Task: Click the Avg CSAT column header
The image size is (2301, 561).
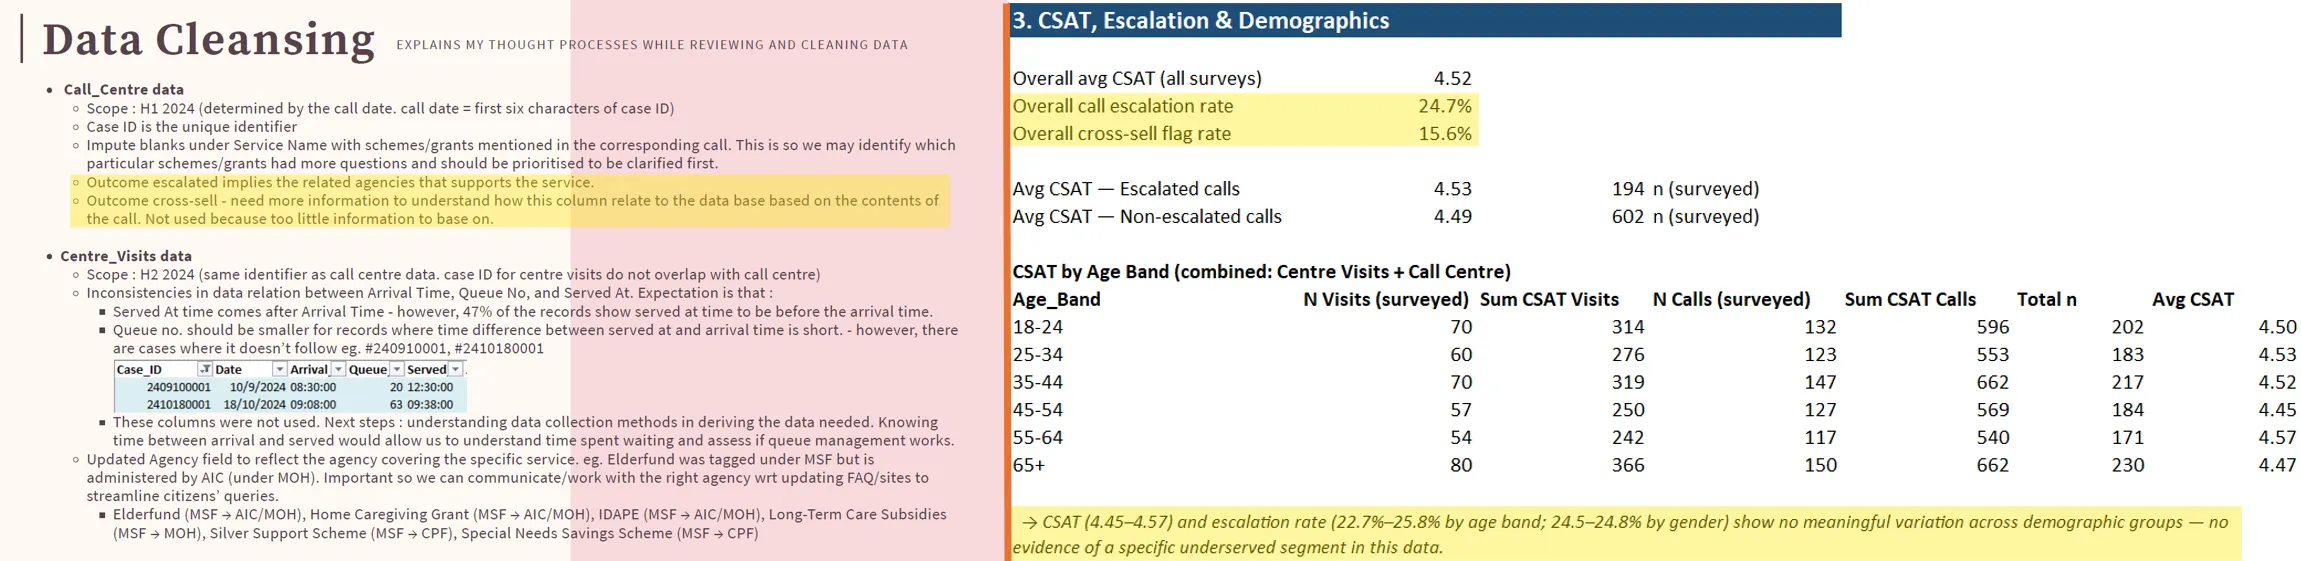Action: click(2193, 300)
